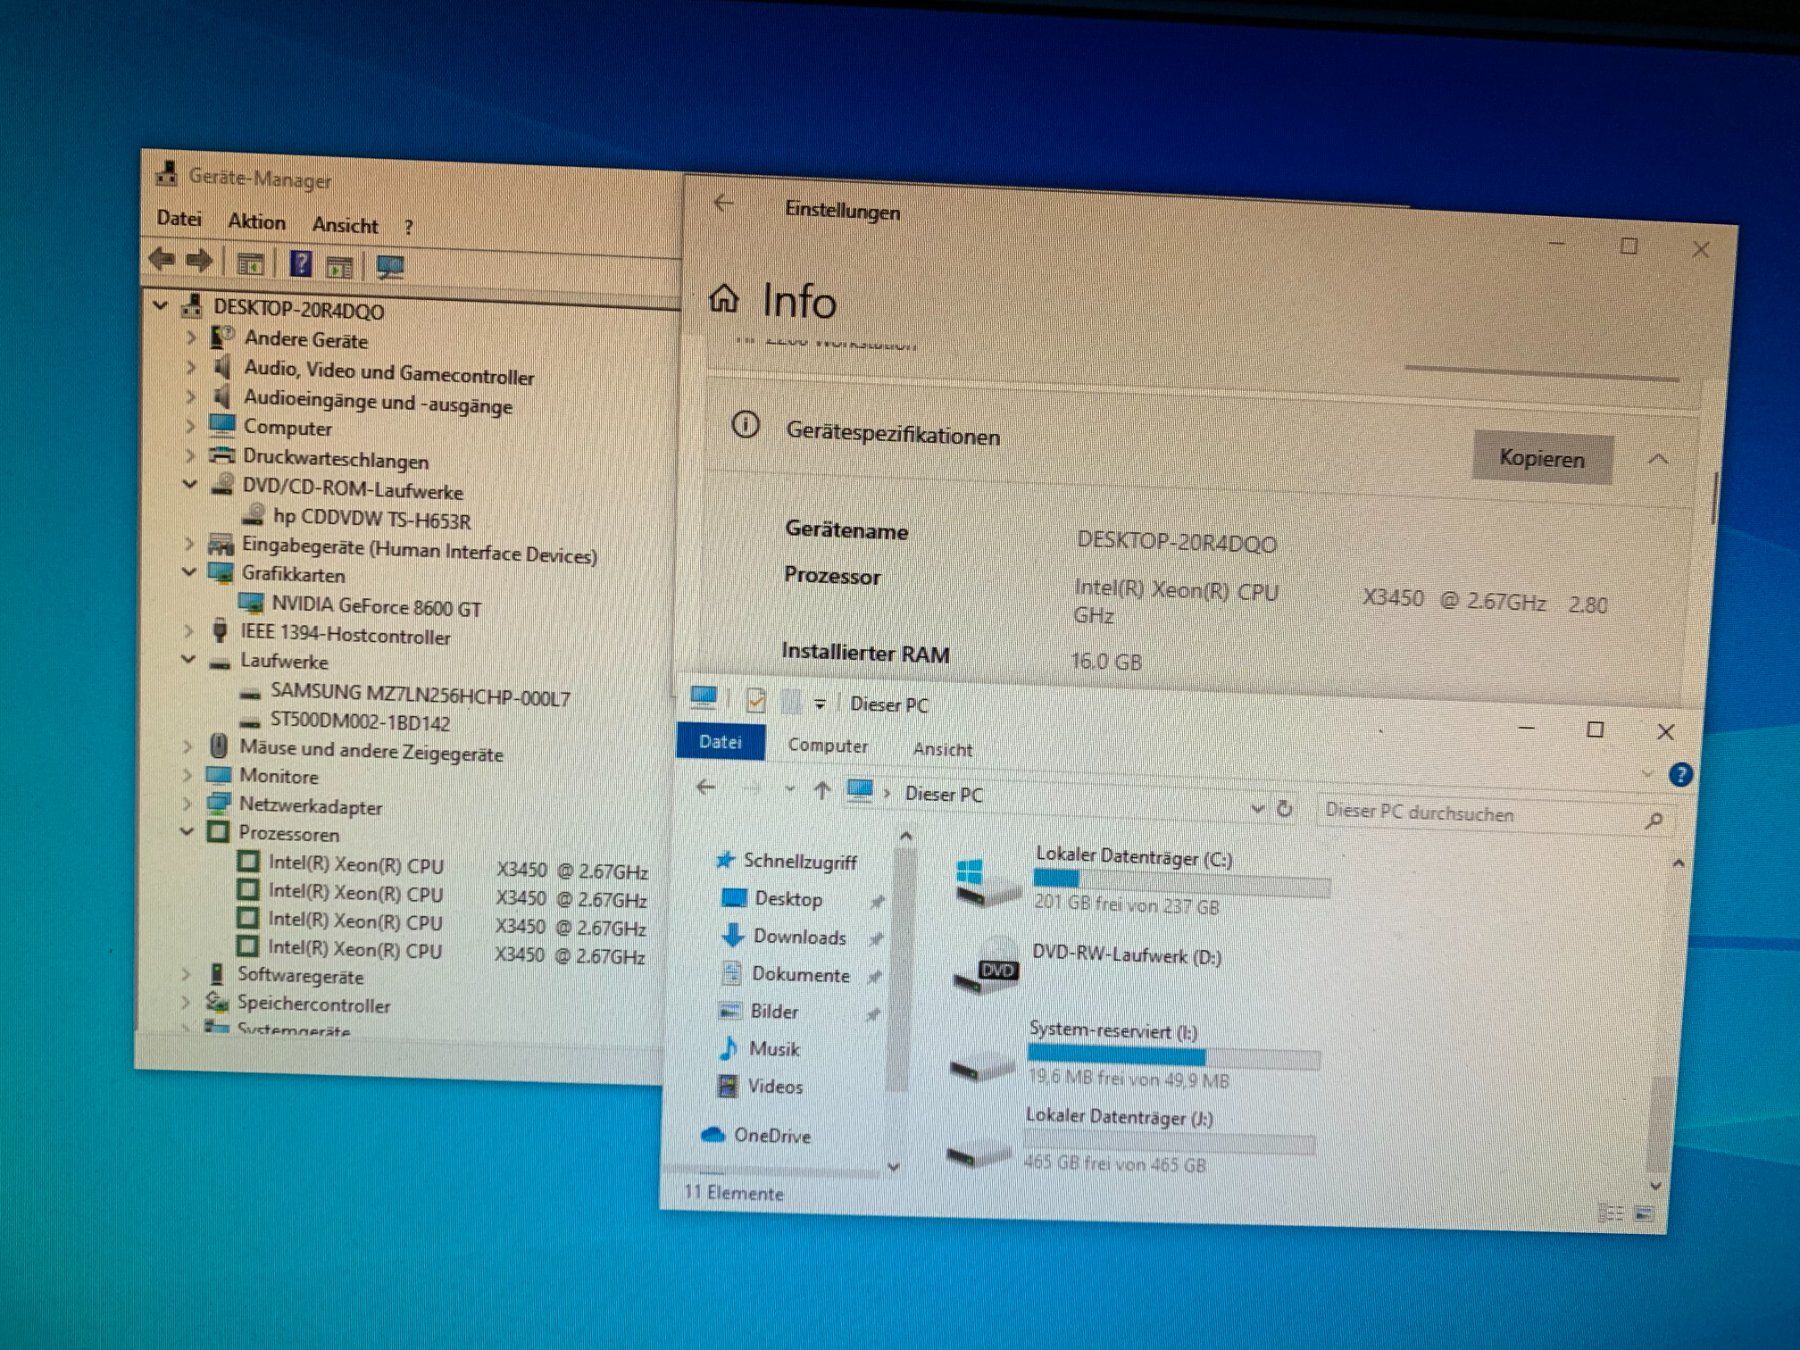Select Eingabegeräte (Human Interface Devices)

[419, 550]
